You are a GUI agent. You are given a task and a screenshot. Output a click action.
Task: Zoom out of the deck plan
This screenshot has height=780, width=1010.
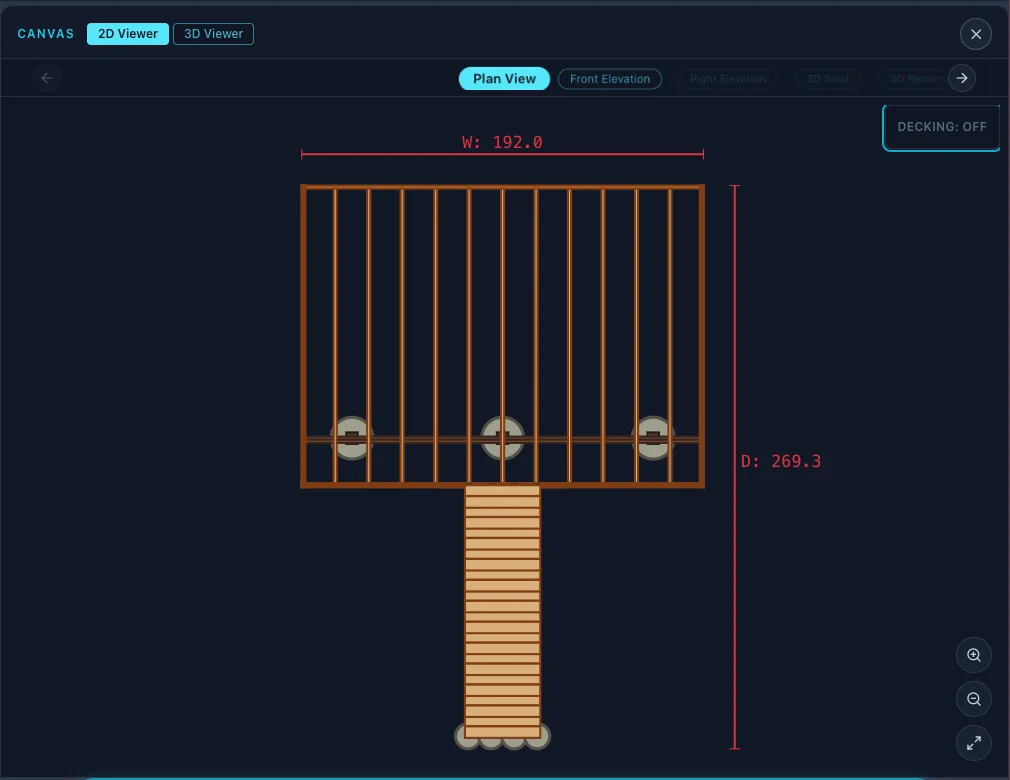973,699
